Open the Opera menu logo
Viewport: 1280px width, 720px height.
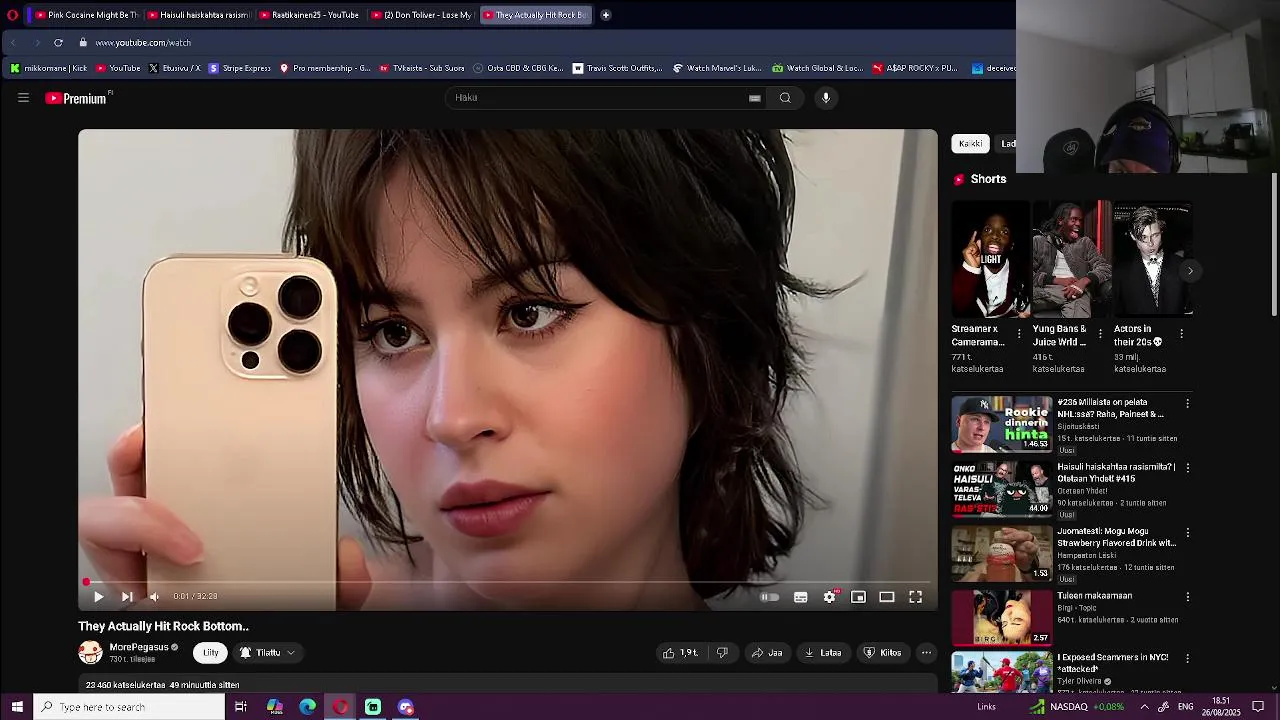click(12, 15)
